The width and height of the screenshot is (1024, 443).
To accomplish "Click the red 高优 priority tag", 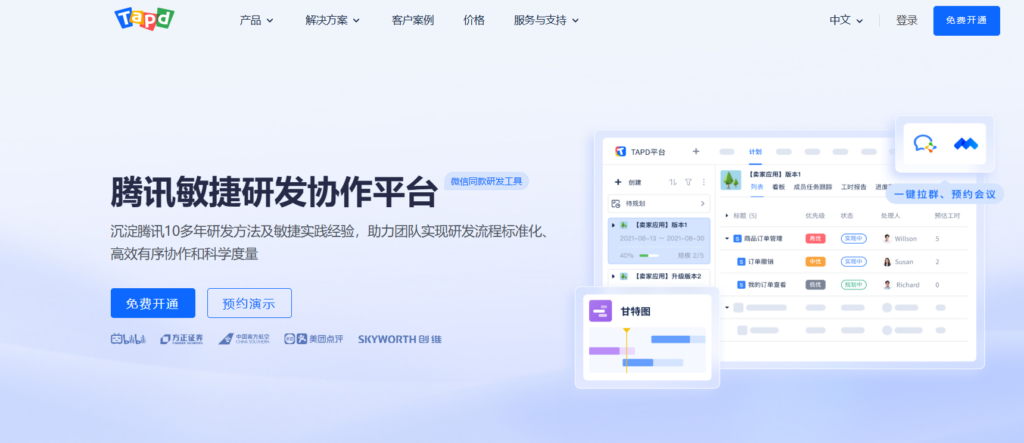I will click(816, 238).
